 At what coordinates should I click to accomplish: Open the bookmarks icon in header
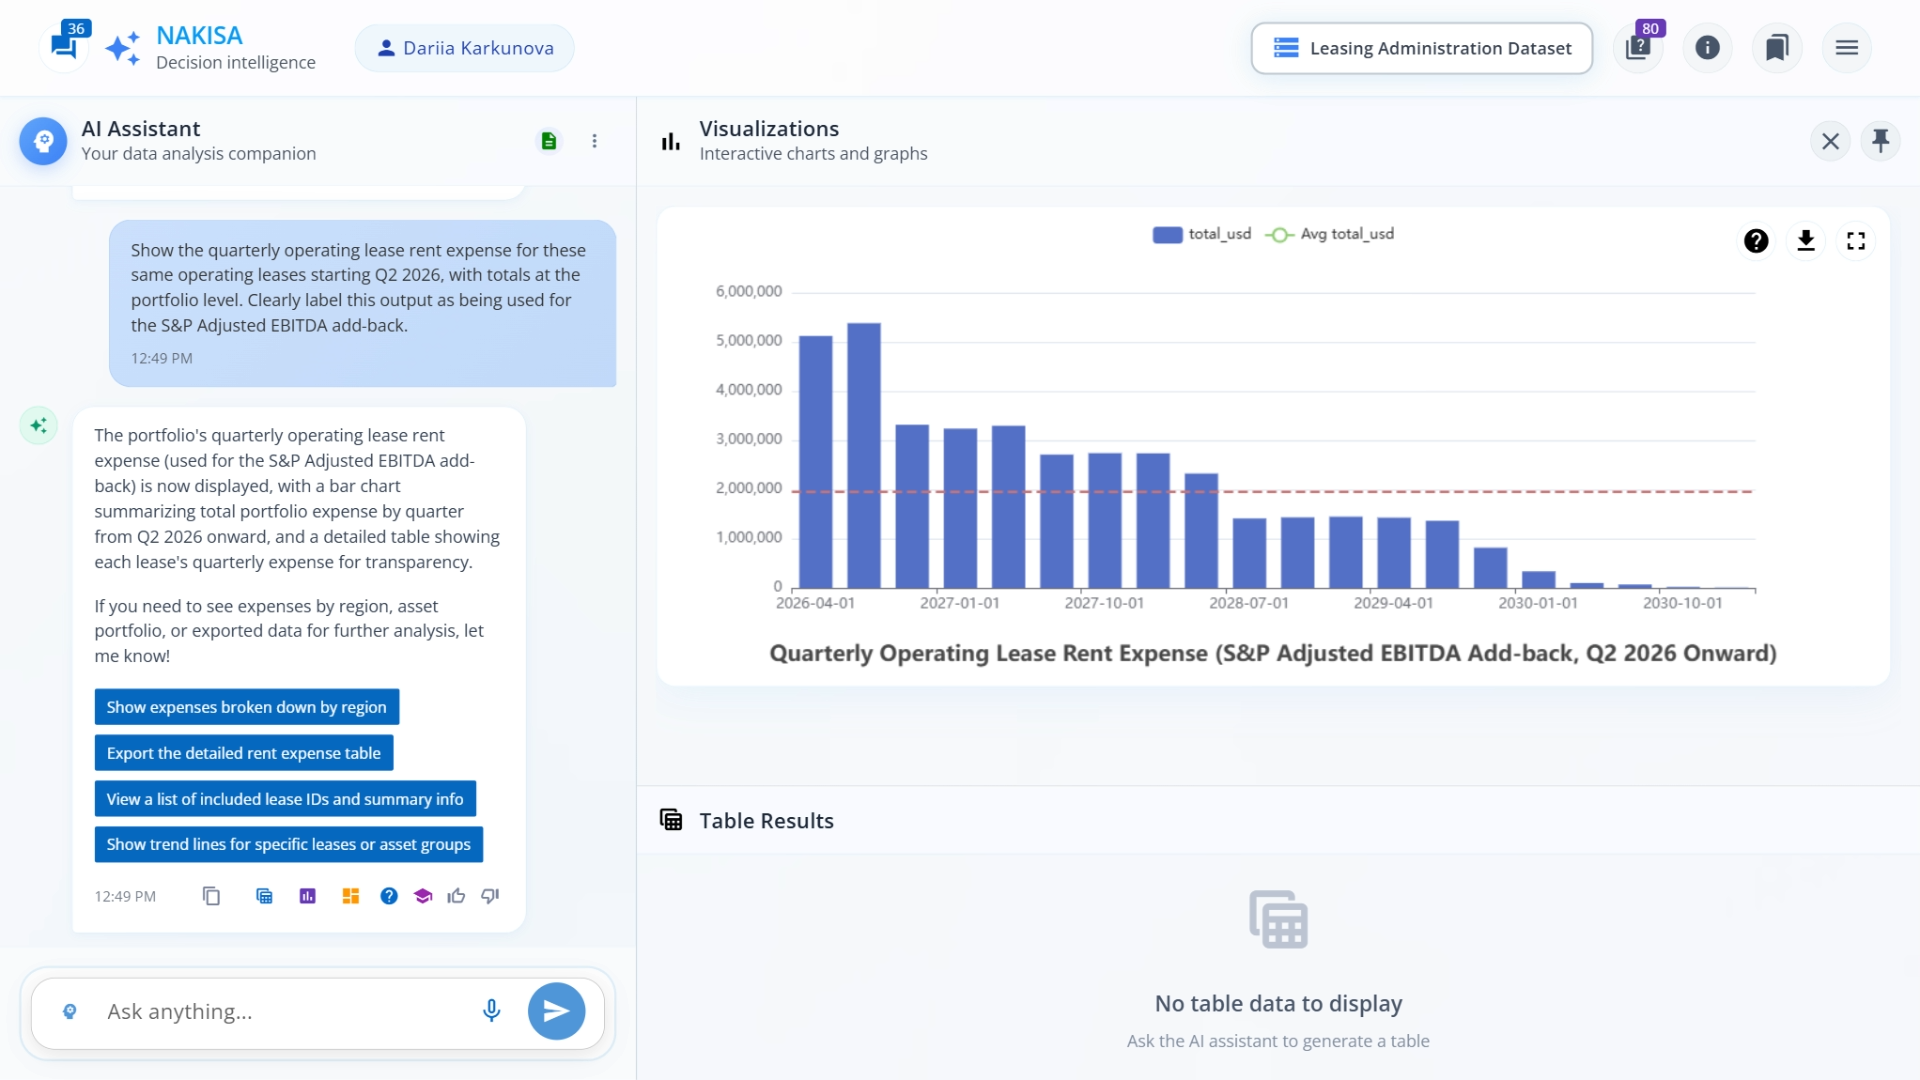point(1777,48)
